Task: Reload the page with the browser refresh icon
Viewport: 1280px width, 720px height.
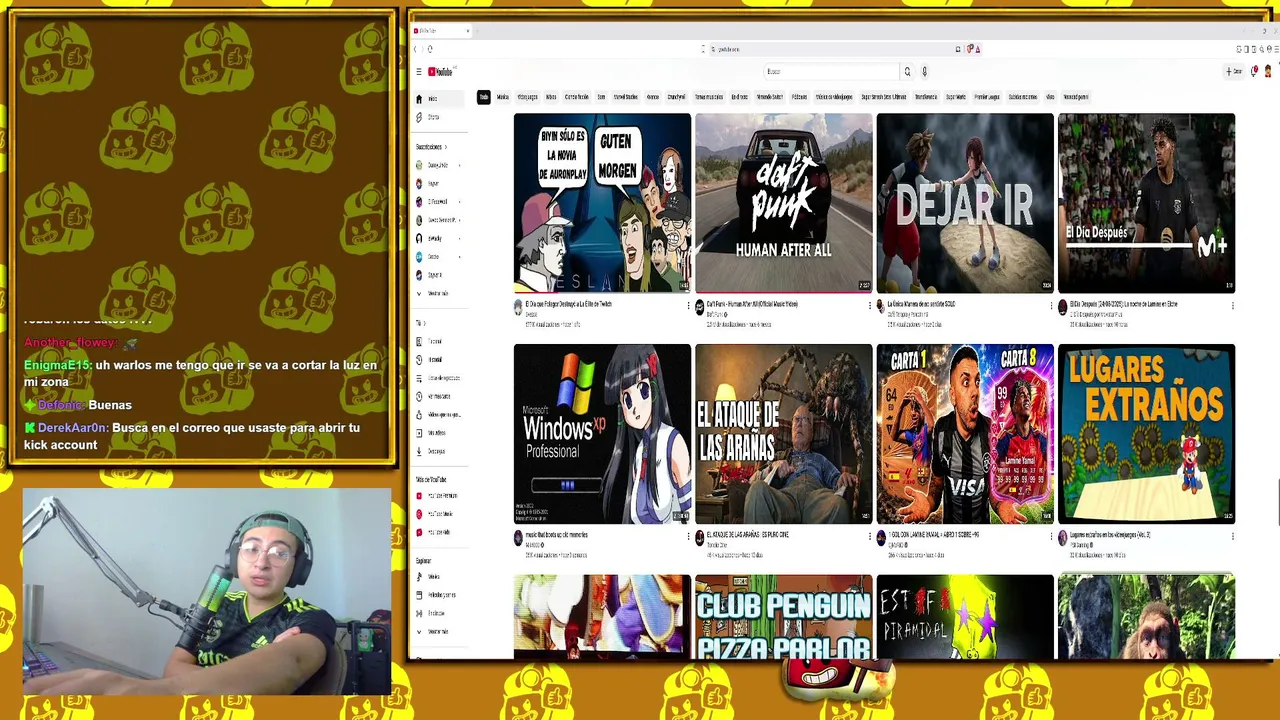Action: [430, 49]
